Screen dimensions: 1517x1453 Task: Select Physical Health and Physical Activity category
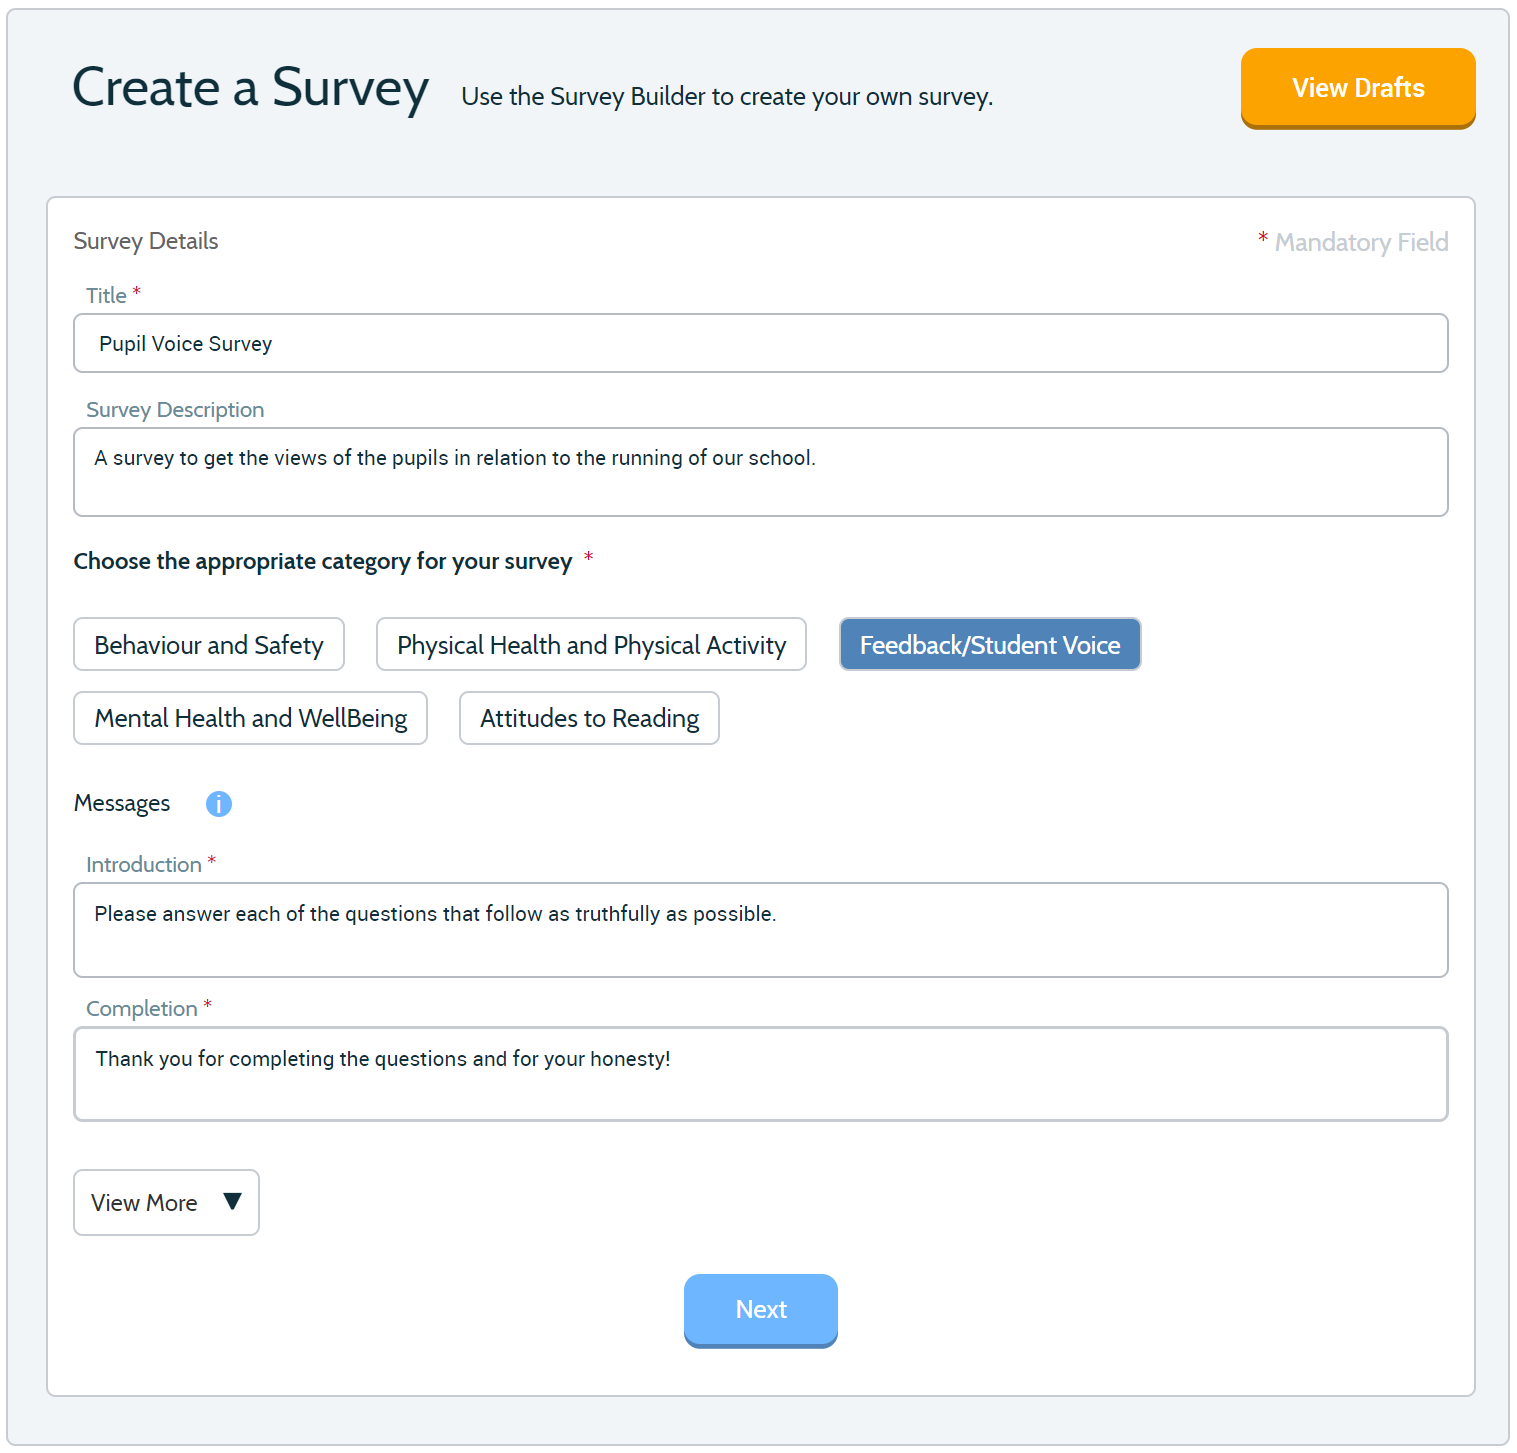click(x=591, y=645)
